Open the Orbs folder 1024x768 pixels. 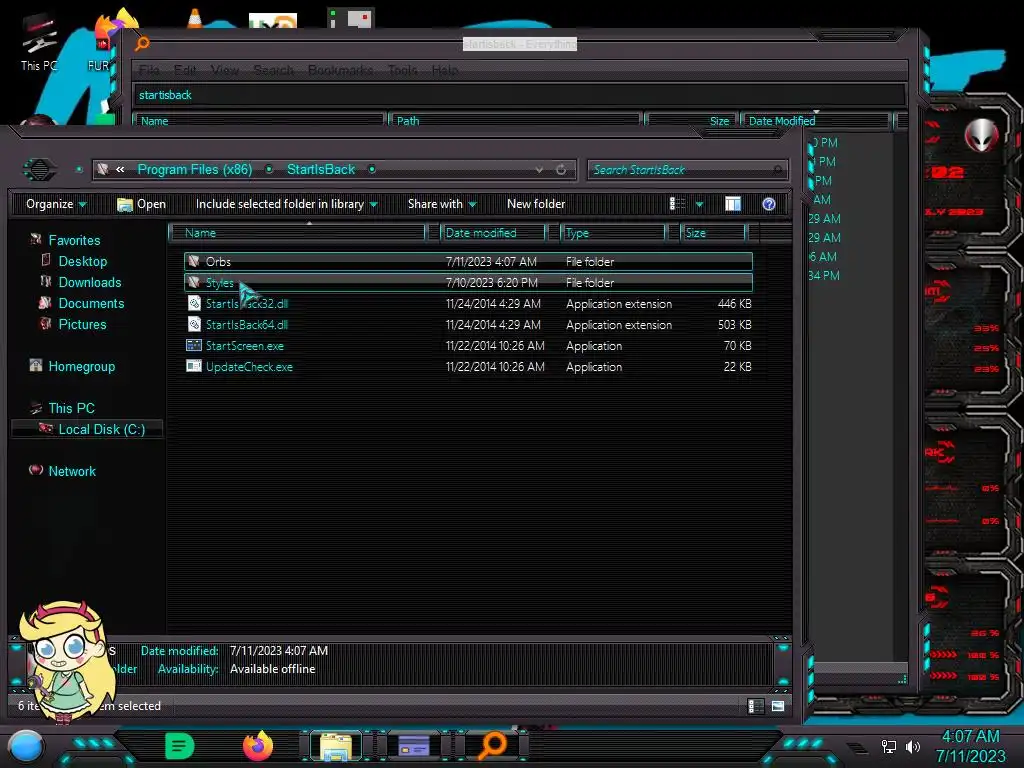pos(468,262)
